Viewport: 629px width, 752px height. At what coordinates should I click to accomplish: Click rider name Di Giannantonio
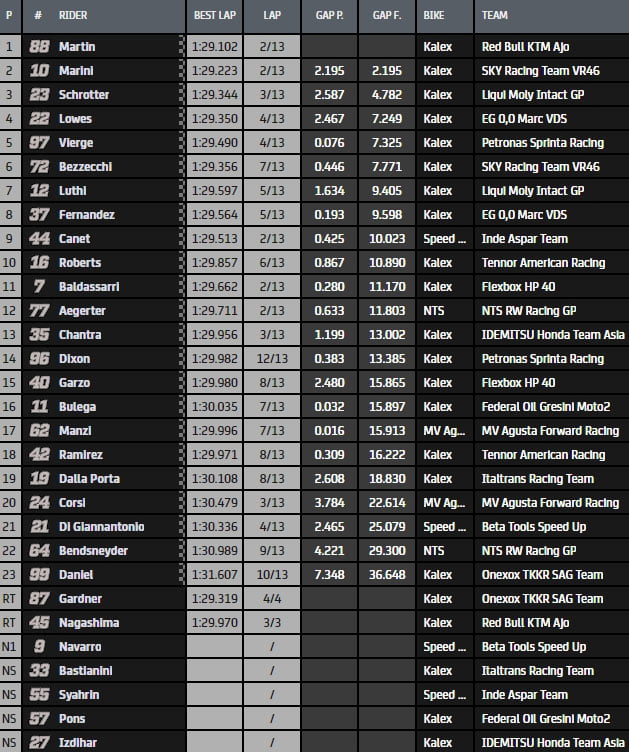[102, 526]
